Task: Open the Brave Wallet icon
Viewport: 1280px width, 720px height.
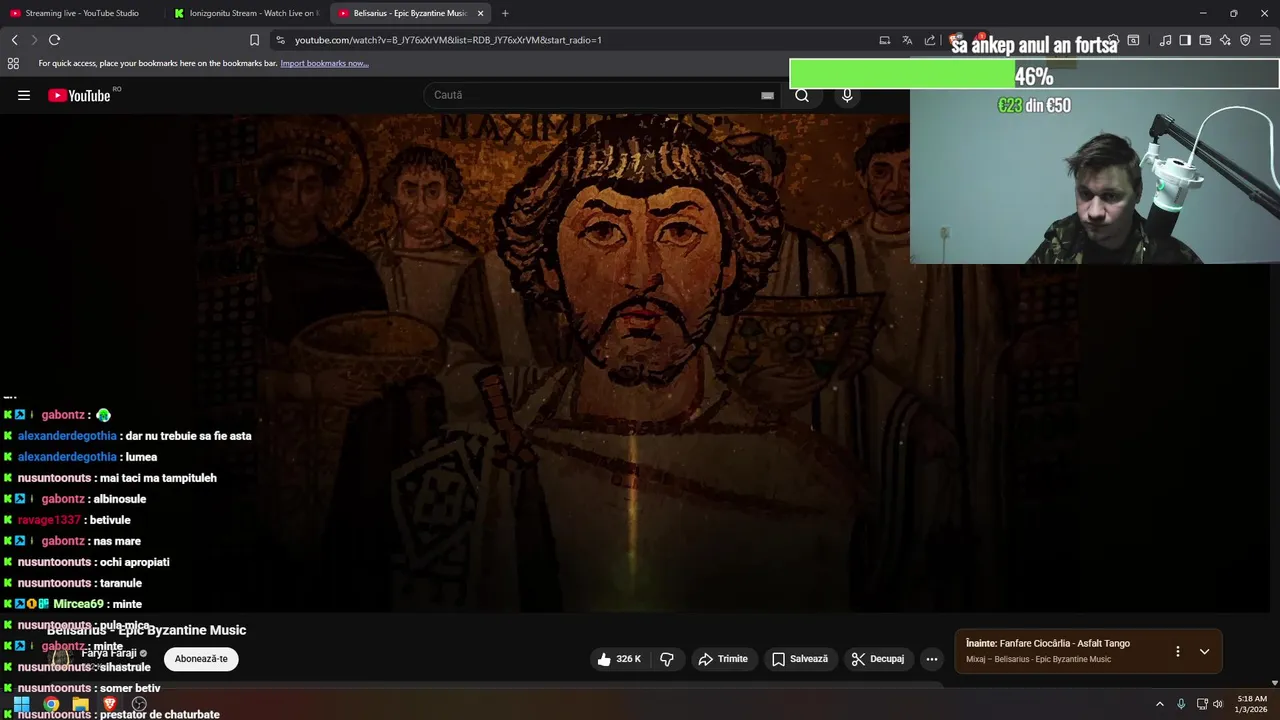Action: point(1205,40)
